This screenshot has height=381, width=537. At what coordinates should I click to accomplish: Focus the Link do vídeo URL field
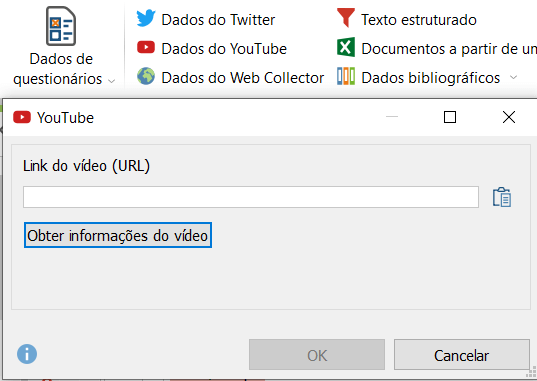[x=251, y=197]
